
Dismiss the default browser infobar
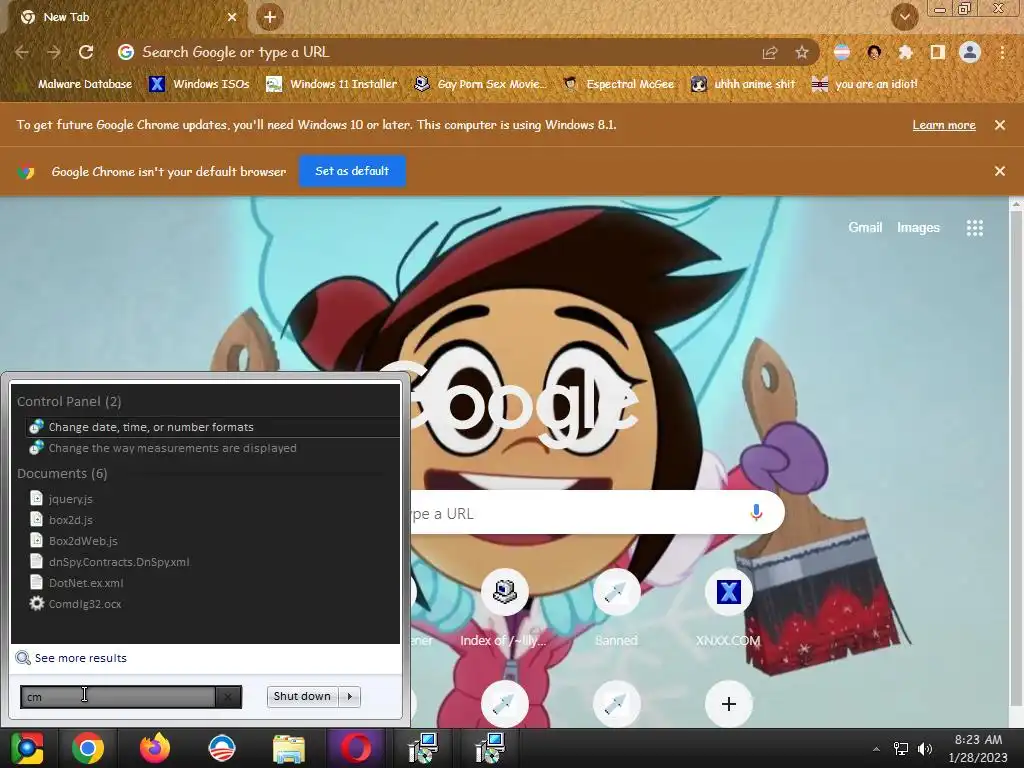[x=1000, y=171]
